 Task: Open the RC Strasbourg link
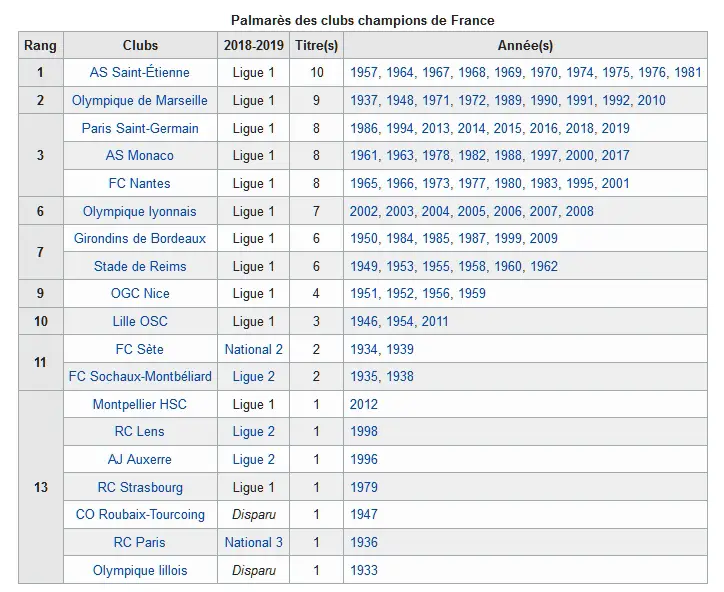coord(140,487)
